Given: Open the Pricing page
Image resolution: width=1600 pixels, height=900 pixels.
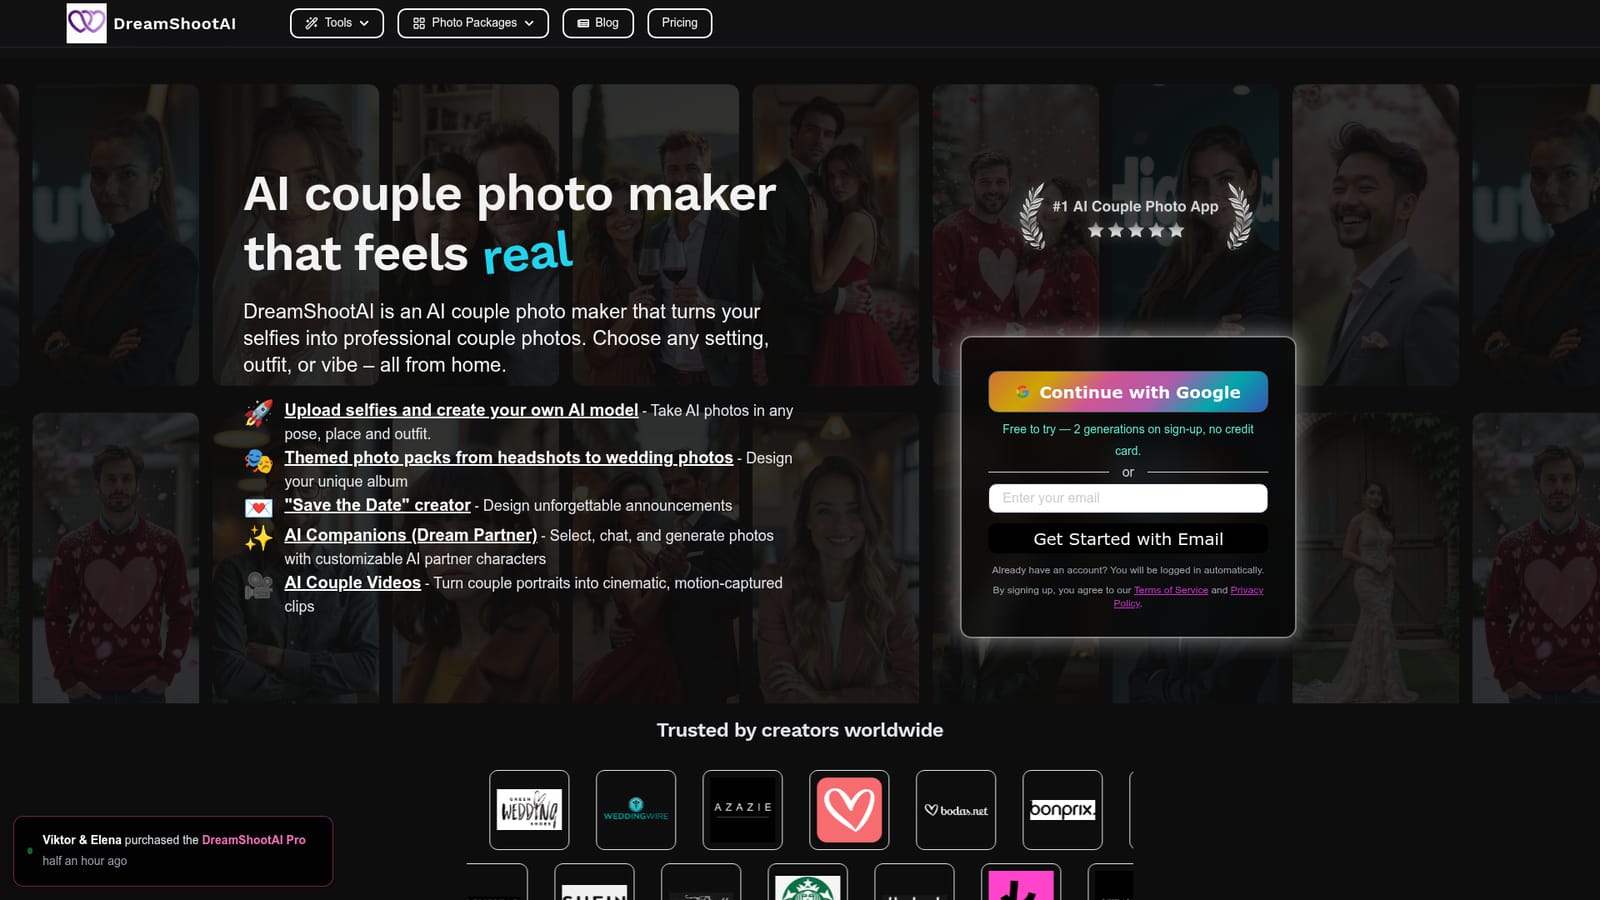Looking at the screenshot, I should 680,23.
